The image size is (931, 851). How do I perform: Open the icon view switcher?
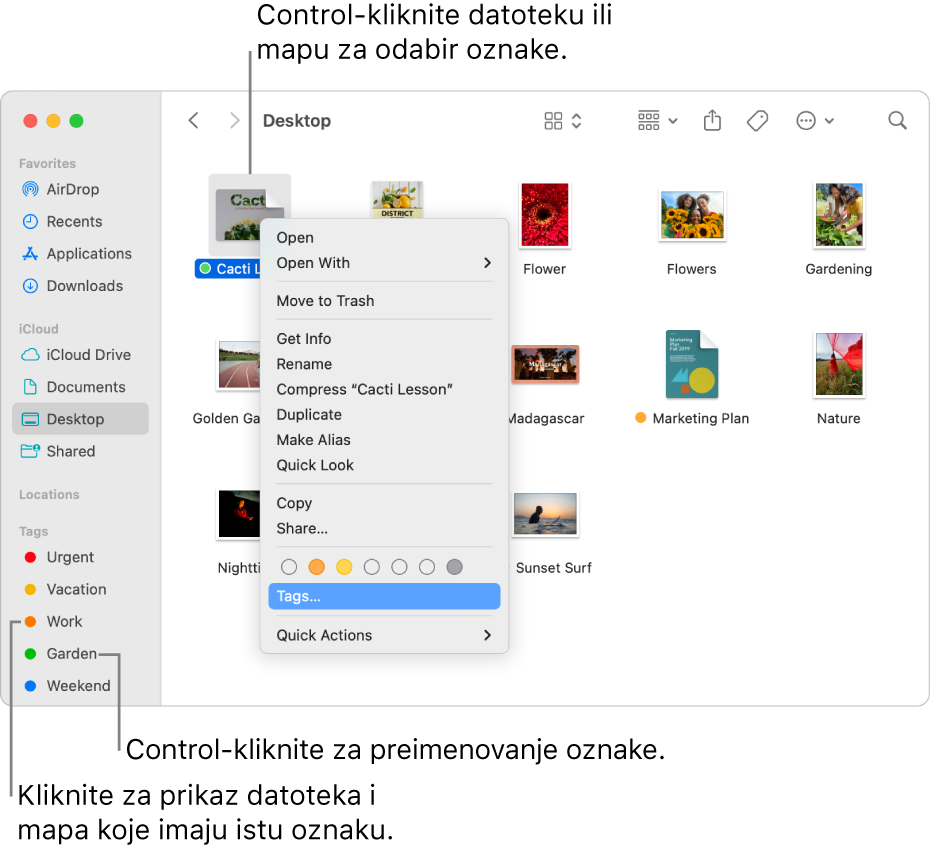[563, 121]
